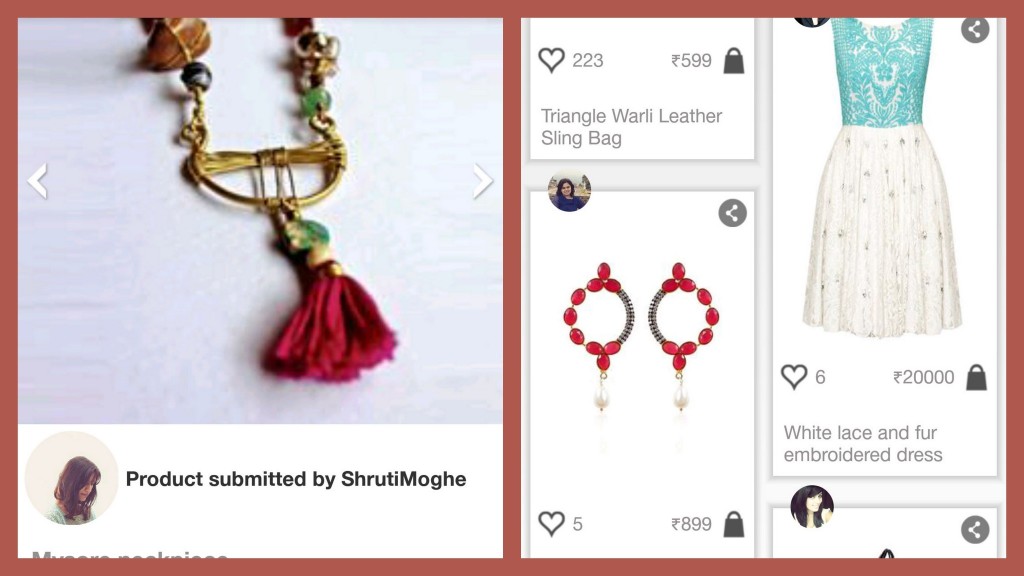Like the red pearl drop earrings
This screenshot has width=1024, height=576.
[x=551, y=524]
